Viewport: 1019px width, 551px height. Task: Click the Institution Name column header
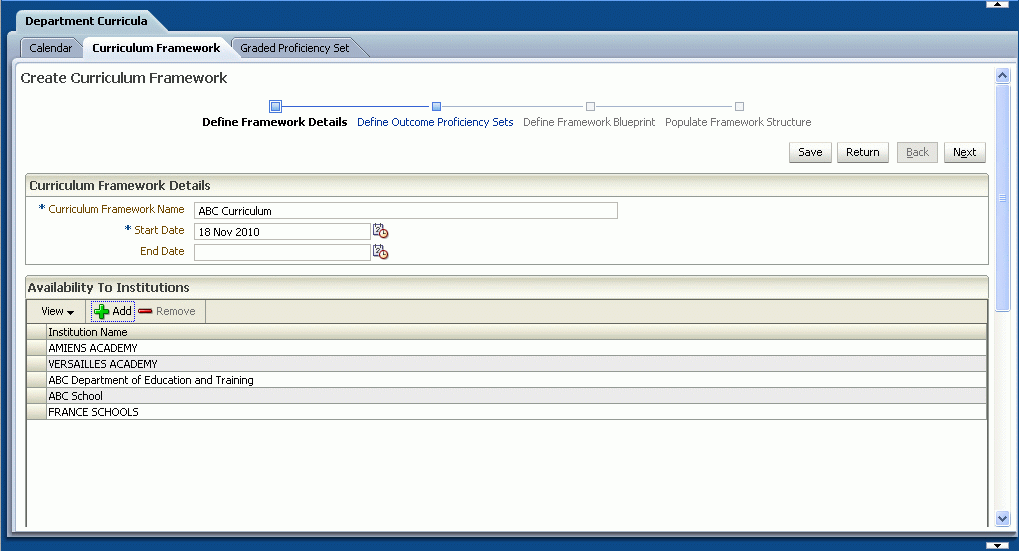(517, 332)
